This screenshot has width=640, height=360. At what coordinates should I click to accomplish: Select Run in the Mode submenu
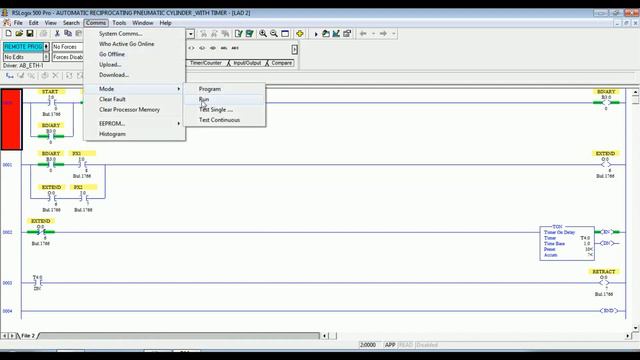(x=224, y=99)
